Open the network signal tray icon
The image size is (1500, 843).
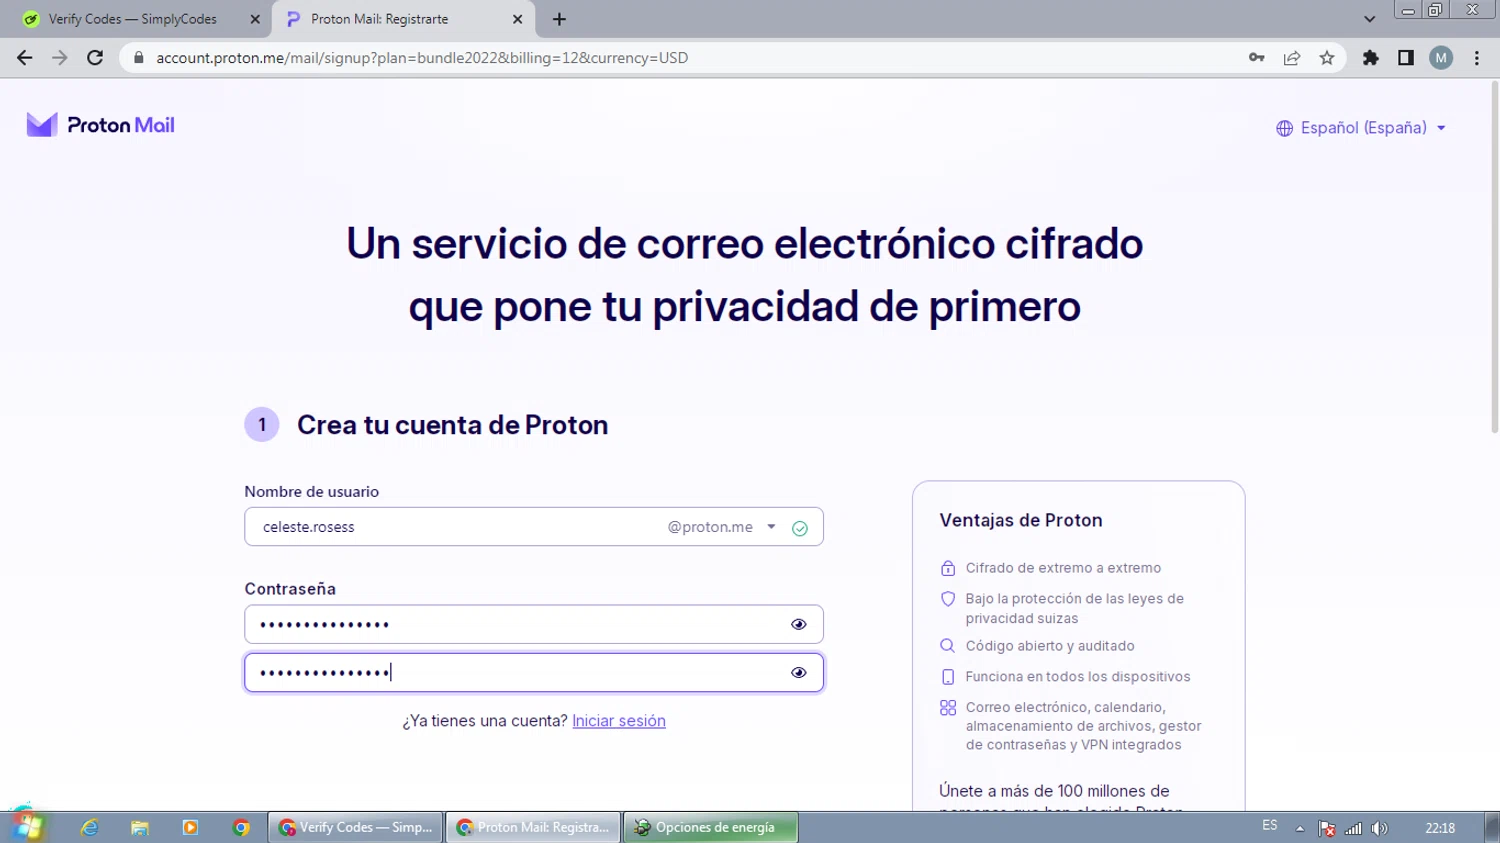point(1353,828)
